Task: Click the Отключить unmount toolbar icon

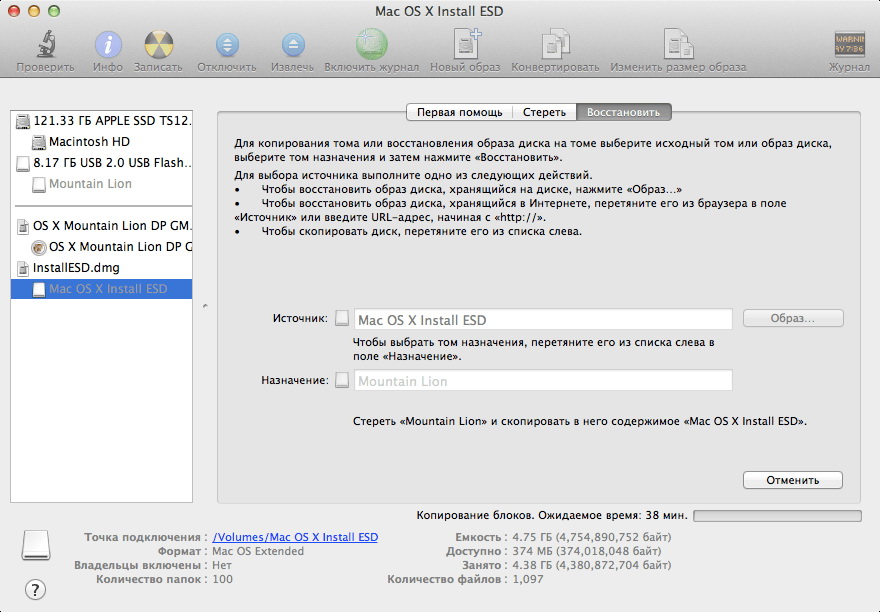Action: click(x=227, y=45)
